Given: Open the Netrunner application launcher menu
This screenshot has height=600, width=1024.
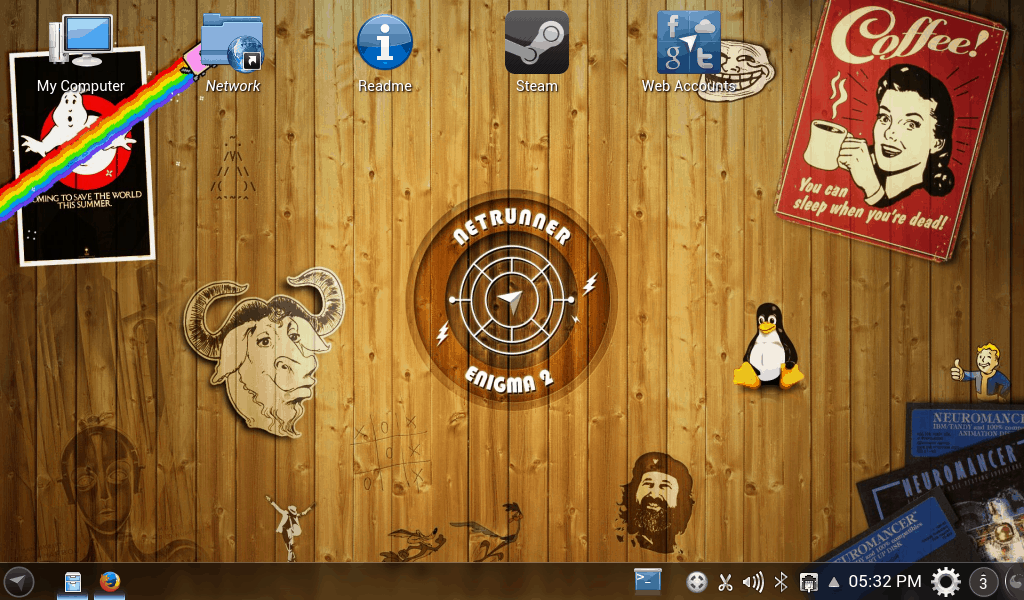Looking at the screenshot, I should click(x=19, y=581).
